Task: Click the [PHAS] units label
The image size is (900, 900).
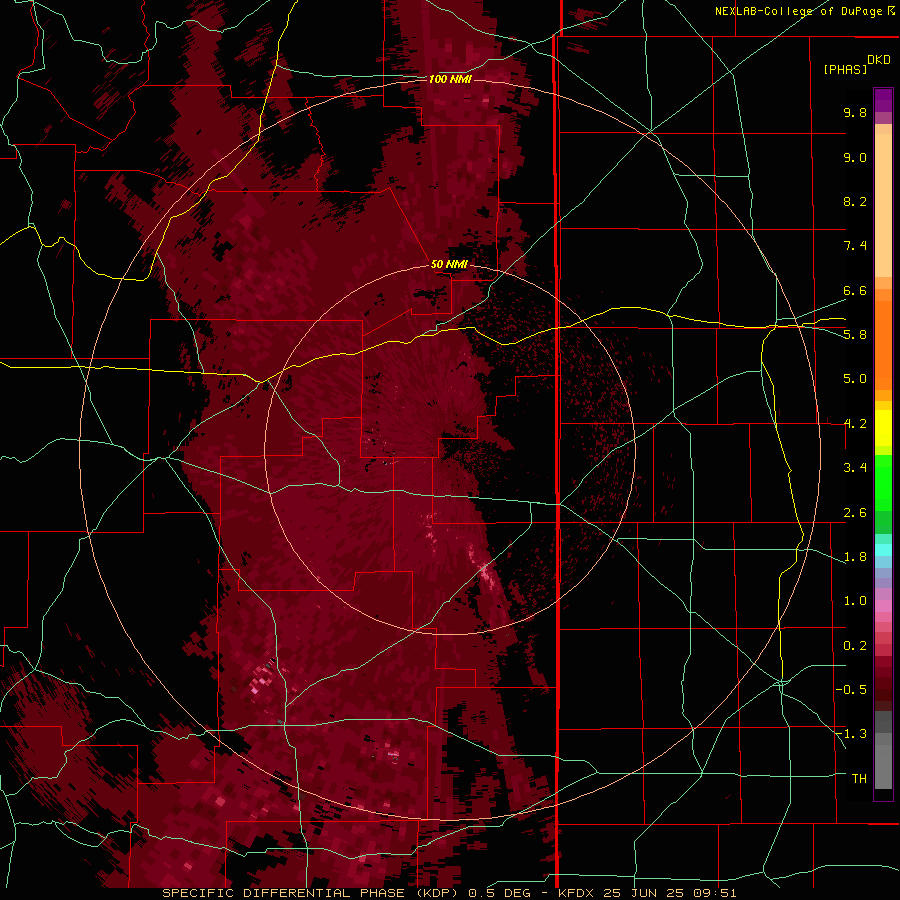Action: 845,69
